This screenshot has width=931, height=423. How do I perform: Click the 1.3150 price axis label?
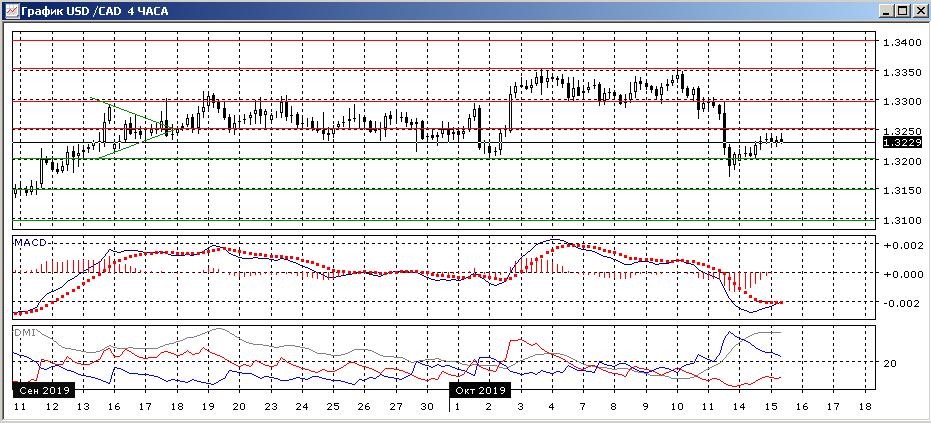pyautogui.click(x=901, y=190)
